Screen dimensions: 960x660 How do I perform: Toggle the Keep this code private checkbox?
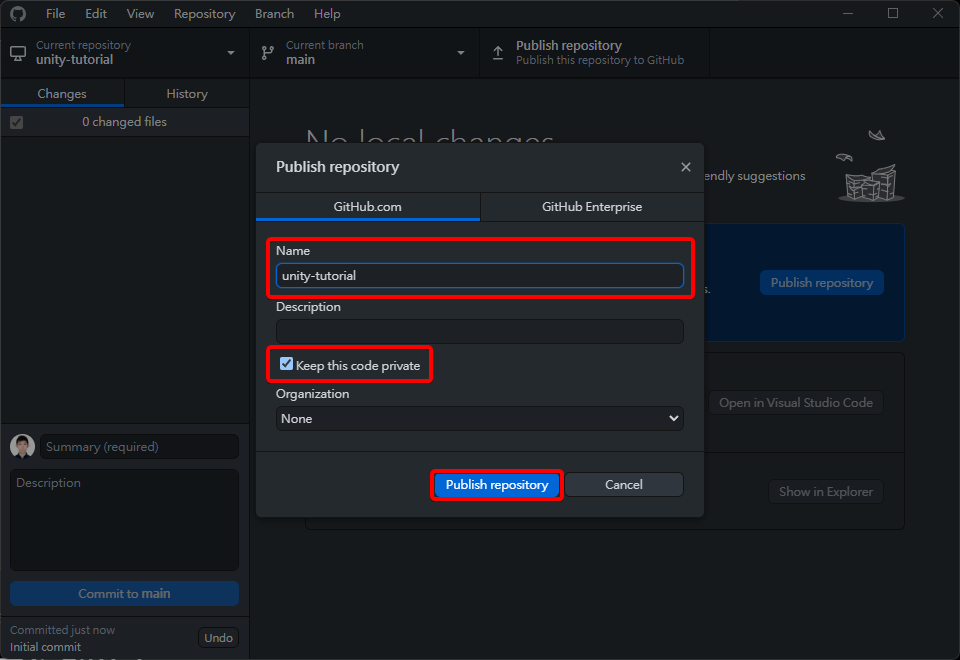pyautogui.click(x=286, y=364)
